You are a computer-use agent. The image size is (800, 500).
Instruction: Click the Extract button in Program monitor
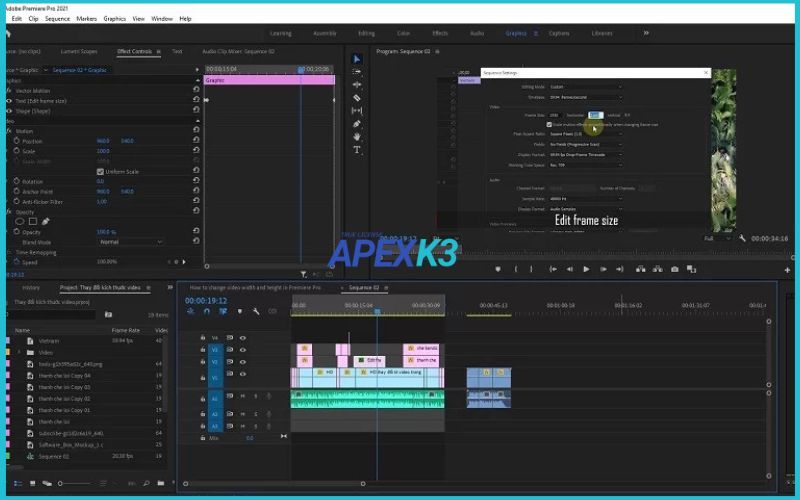pyautogui.click(x=658, y=269)
